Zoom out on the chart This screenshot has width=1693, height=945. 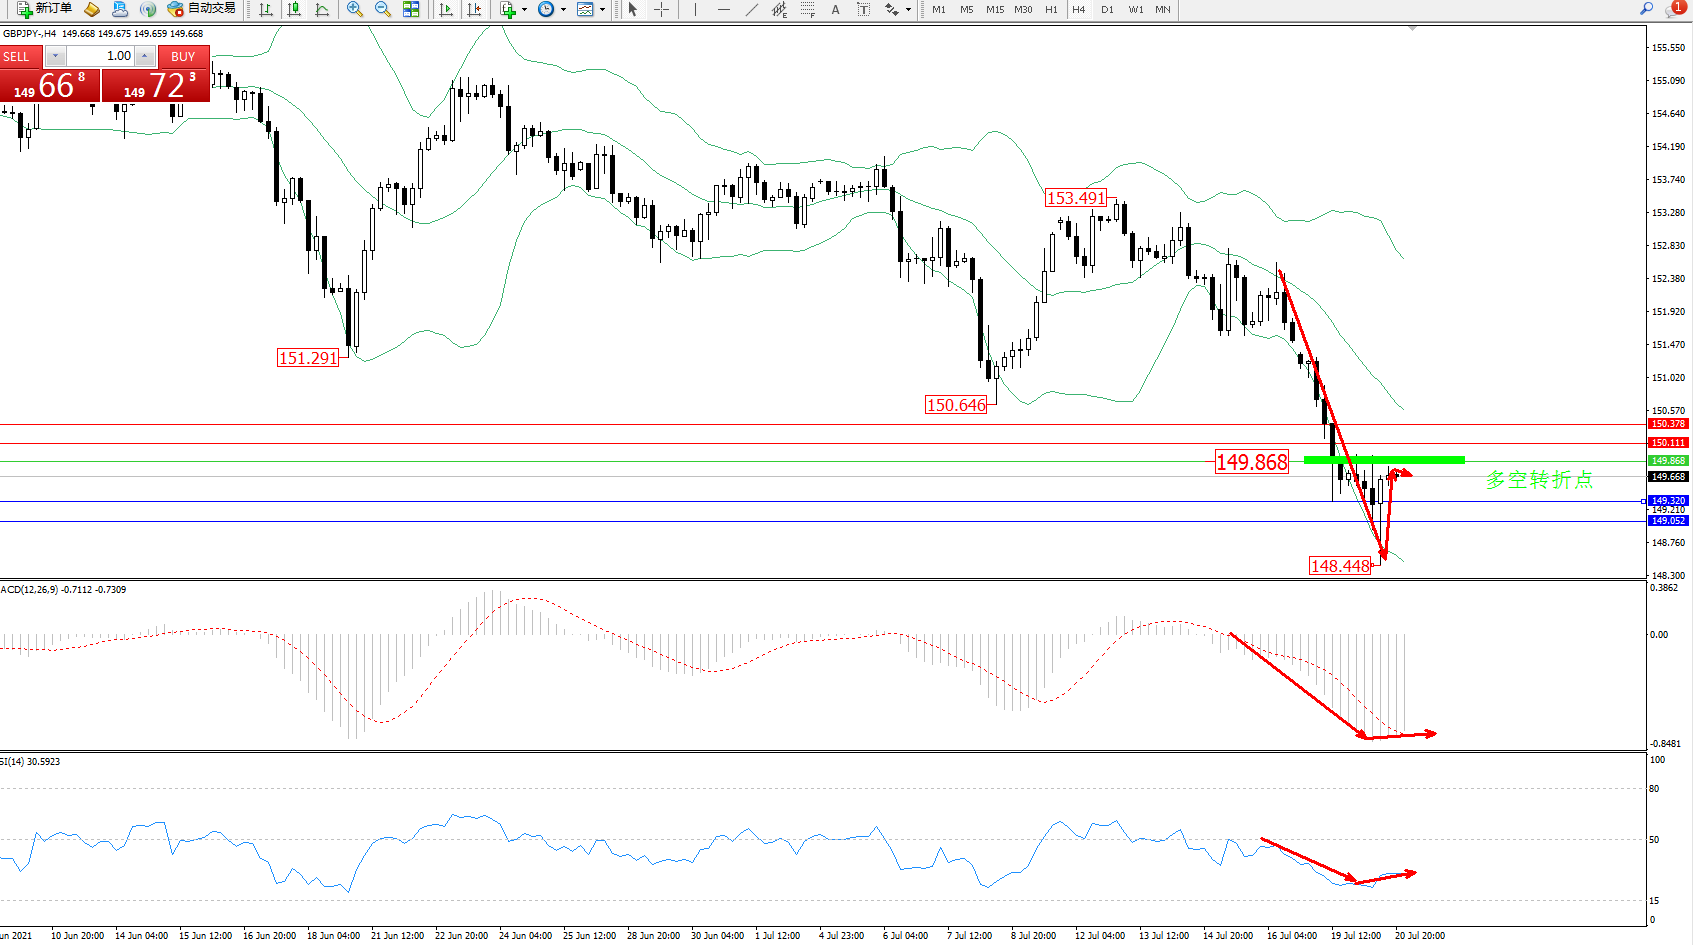click(383, 9)
